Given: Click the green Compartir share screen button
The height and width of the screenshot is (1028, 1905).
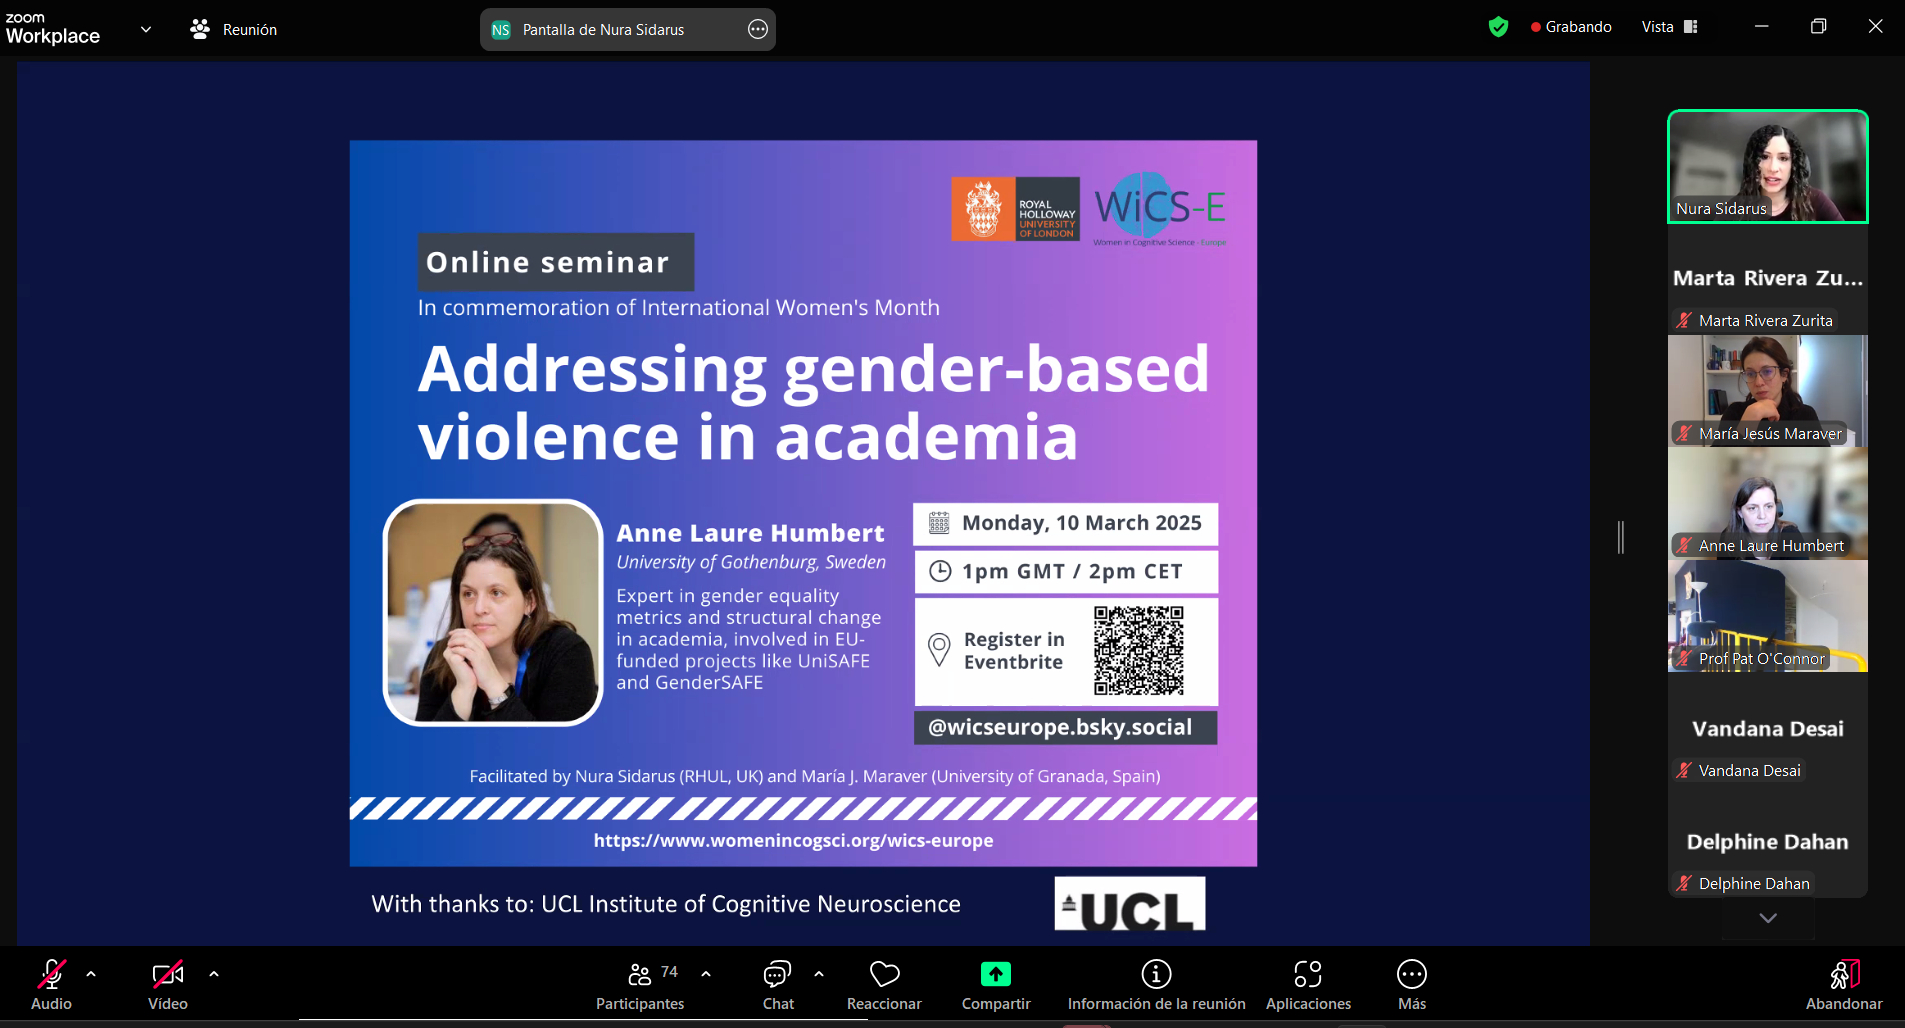Looking at the screenshot, I should coord(995,985).
